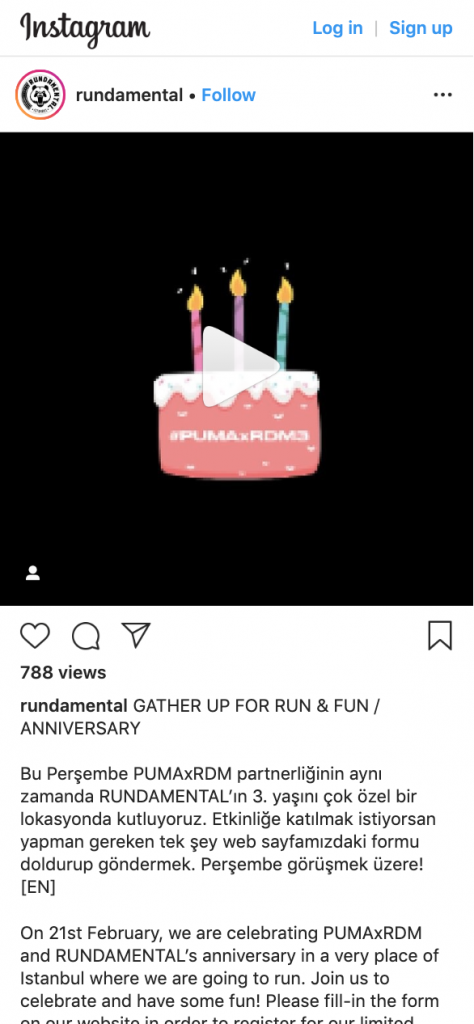Save the post with the bookmark icon

[440, 635]
